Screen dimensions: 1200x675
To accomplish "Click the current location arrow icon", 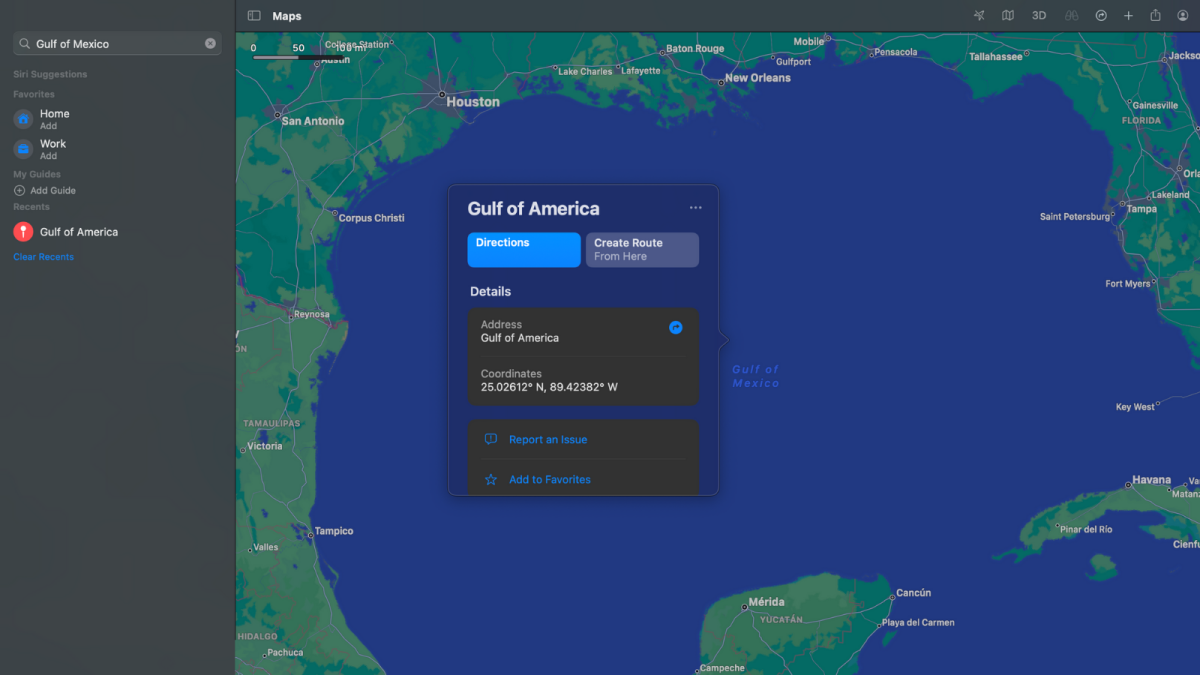I will tap(979, 16).
